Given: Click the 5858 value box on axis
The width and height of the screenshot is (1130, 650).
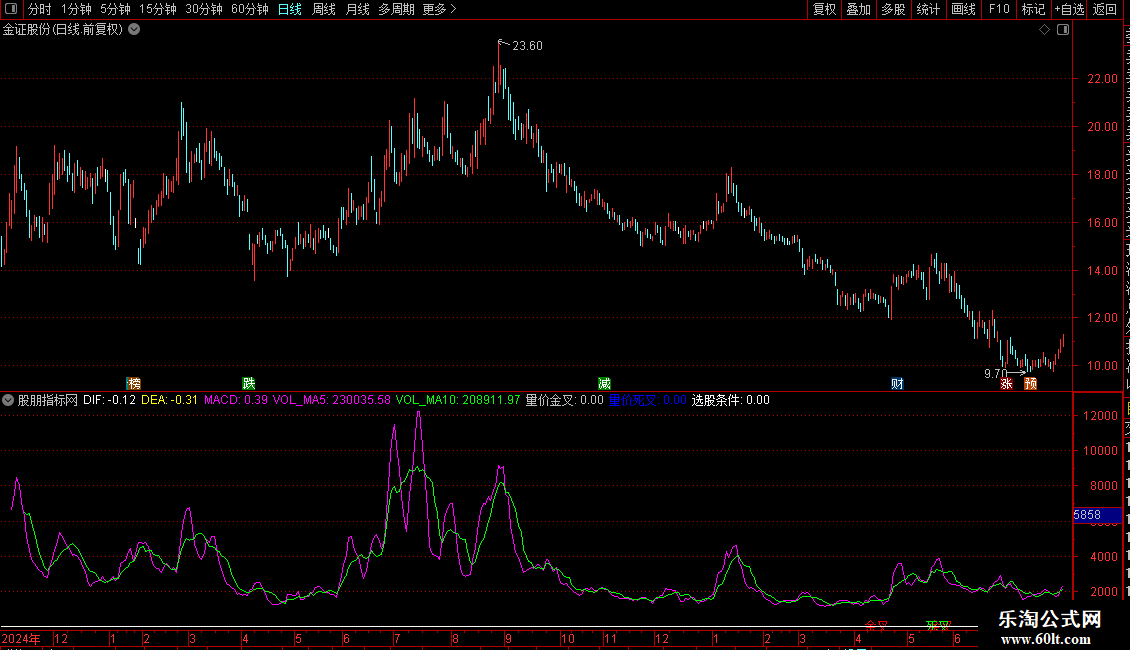Looking at the screenshot, I should [x=1098, y=515].
